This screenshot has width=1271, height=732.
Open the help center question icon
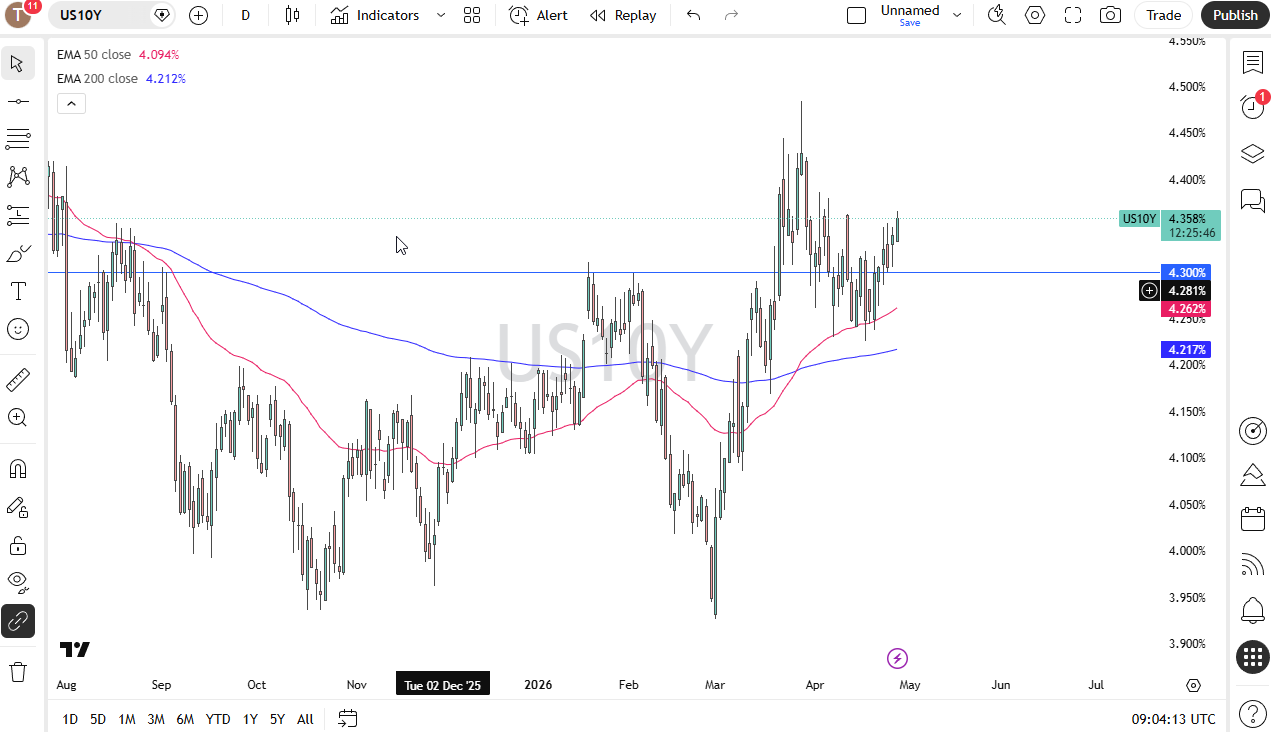point(1252,713)
